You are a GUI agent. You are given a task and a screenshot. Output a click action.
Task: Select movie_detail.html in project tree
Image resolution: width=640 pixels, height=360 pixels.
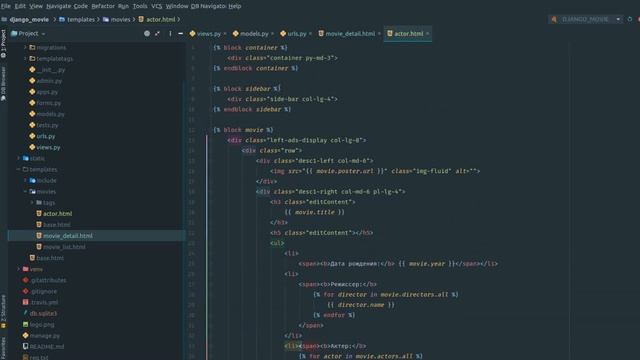(68, 236)
